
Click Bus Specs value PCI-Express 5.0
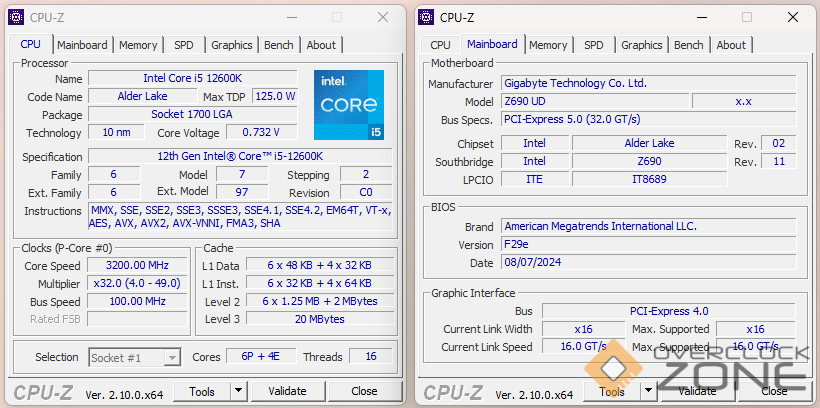tap(648, 119)
